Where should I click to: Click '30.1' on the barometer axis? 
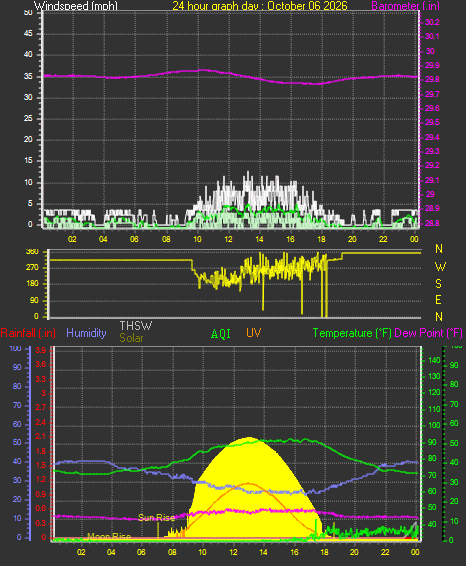[x=432, y=36]
